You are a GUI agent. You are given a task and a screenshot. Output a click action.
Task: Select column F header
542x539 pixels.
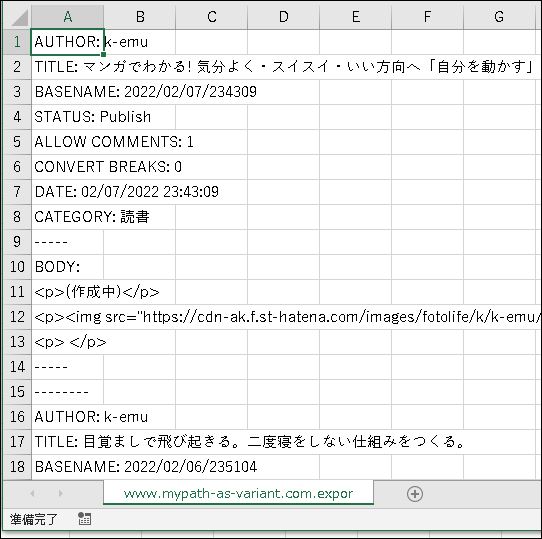(427, 17)
